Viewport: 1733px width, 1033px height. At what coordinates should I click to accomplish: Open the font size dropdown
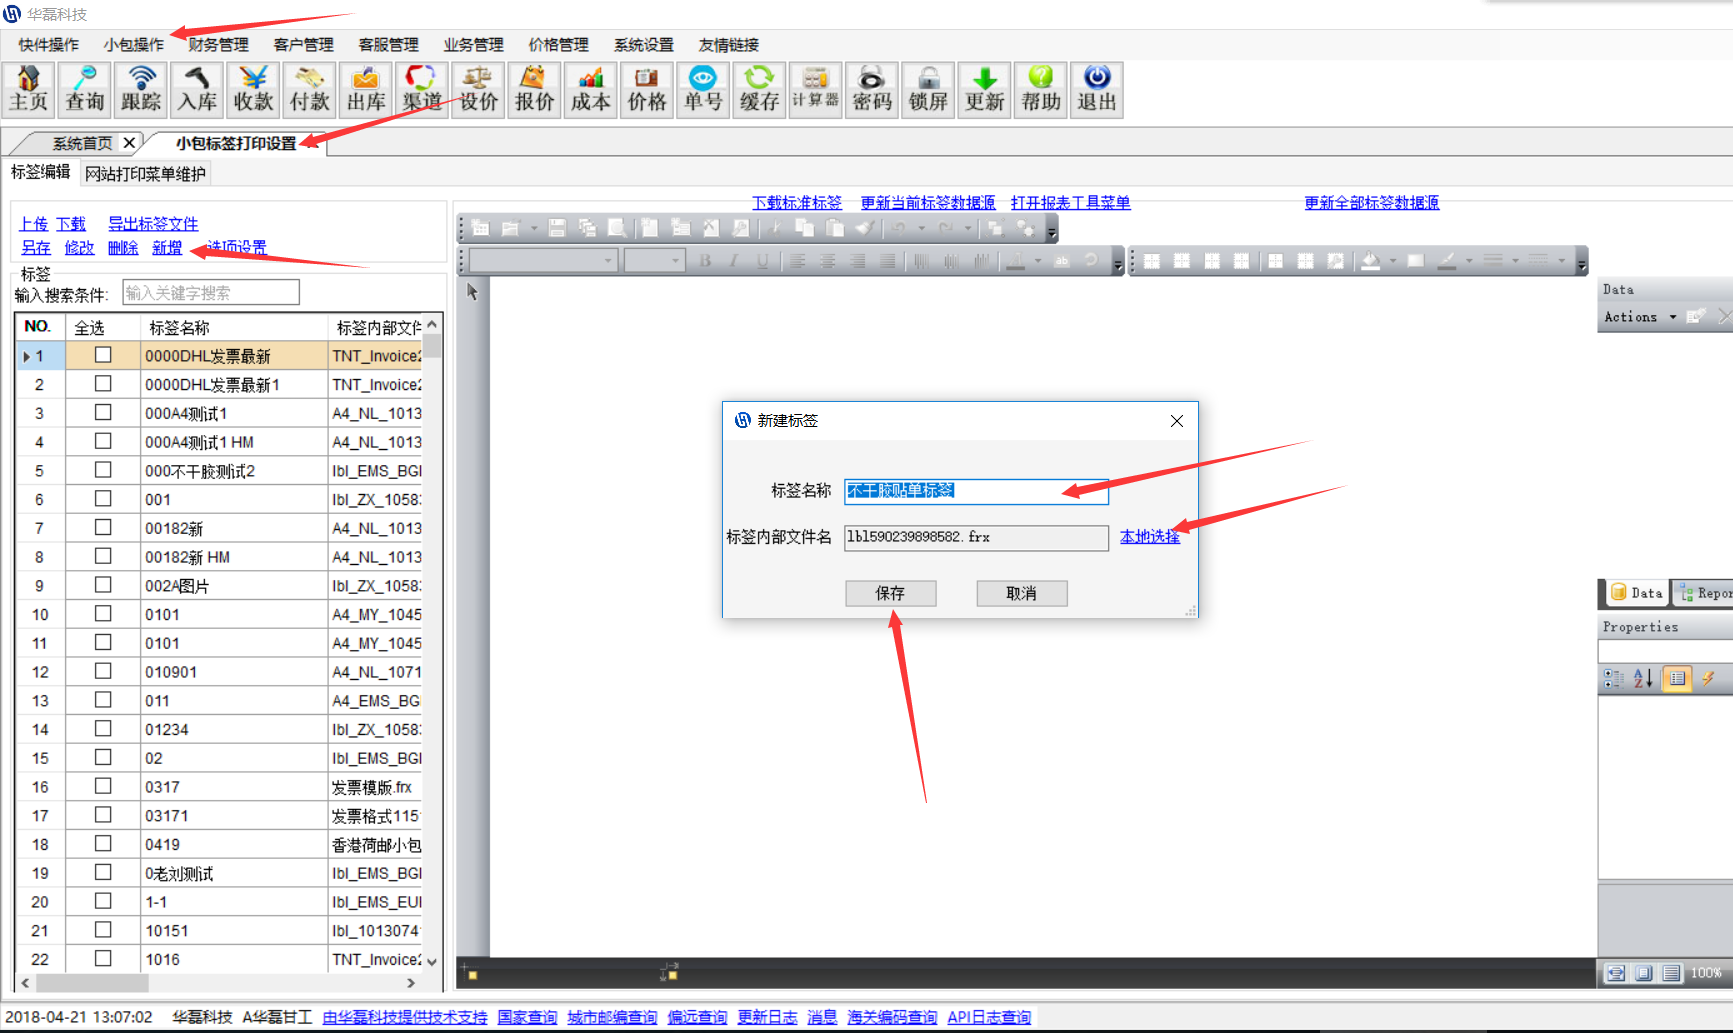pos(676,261)
